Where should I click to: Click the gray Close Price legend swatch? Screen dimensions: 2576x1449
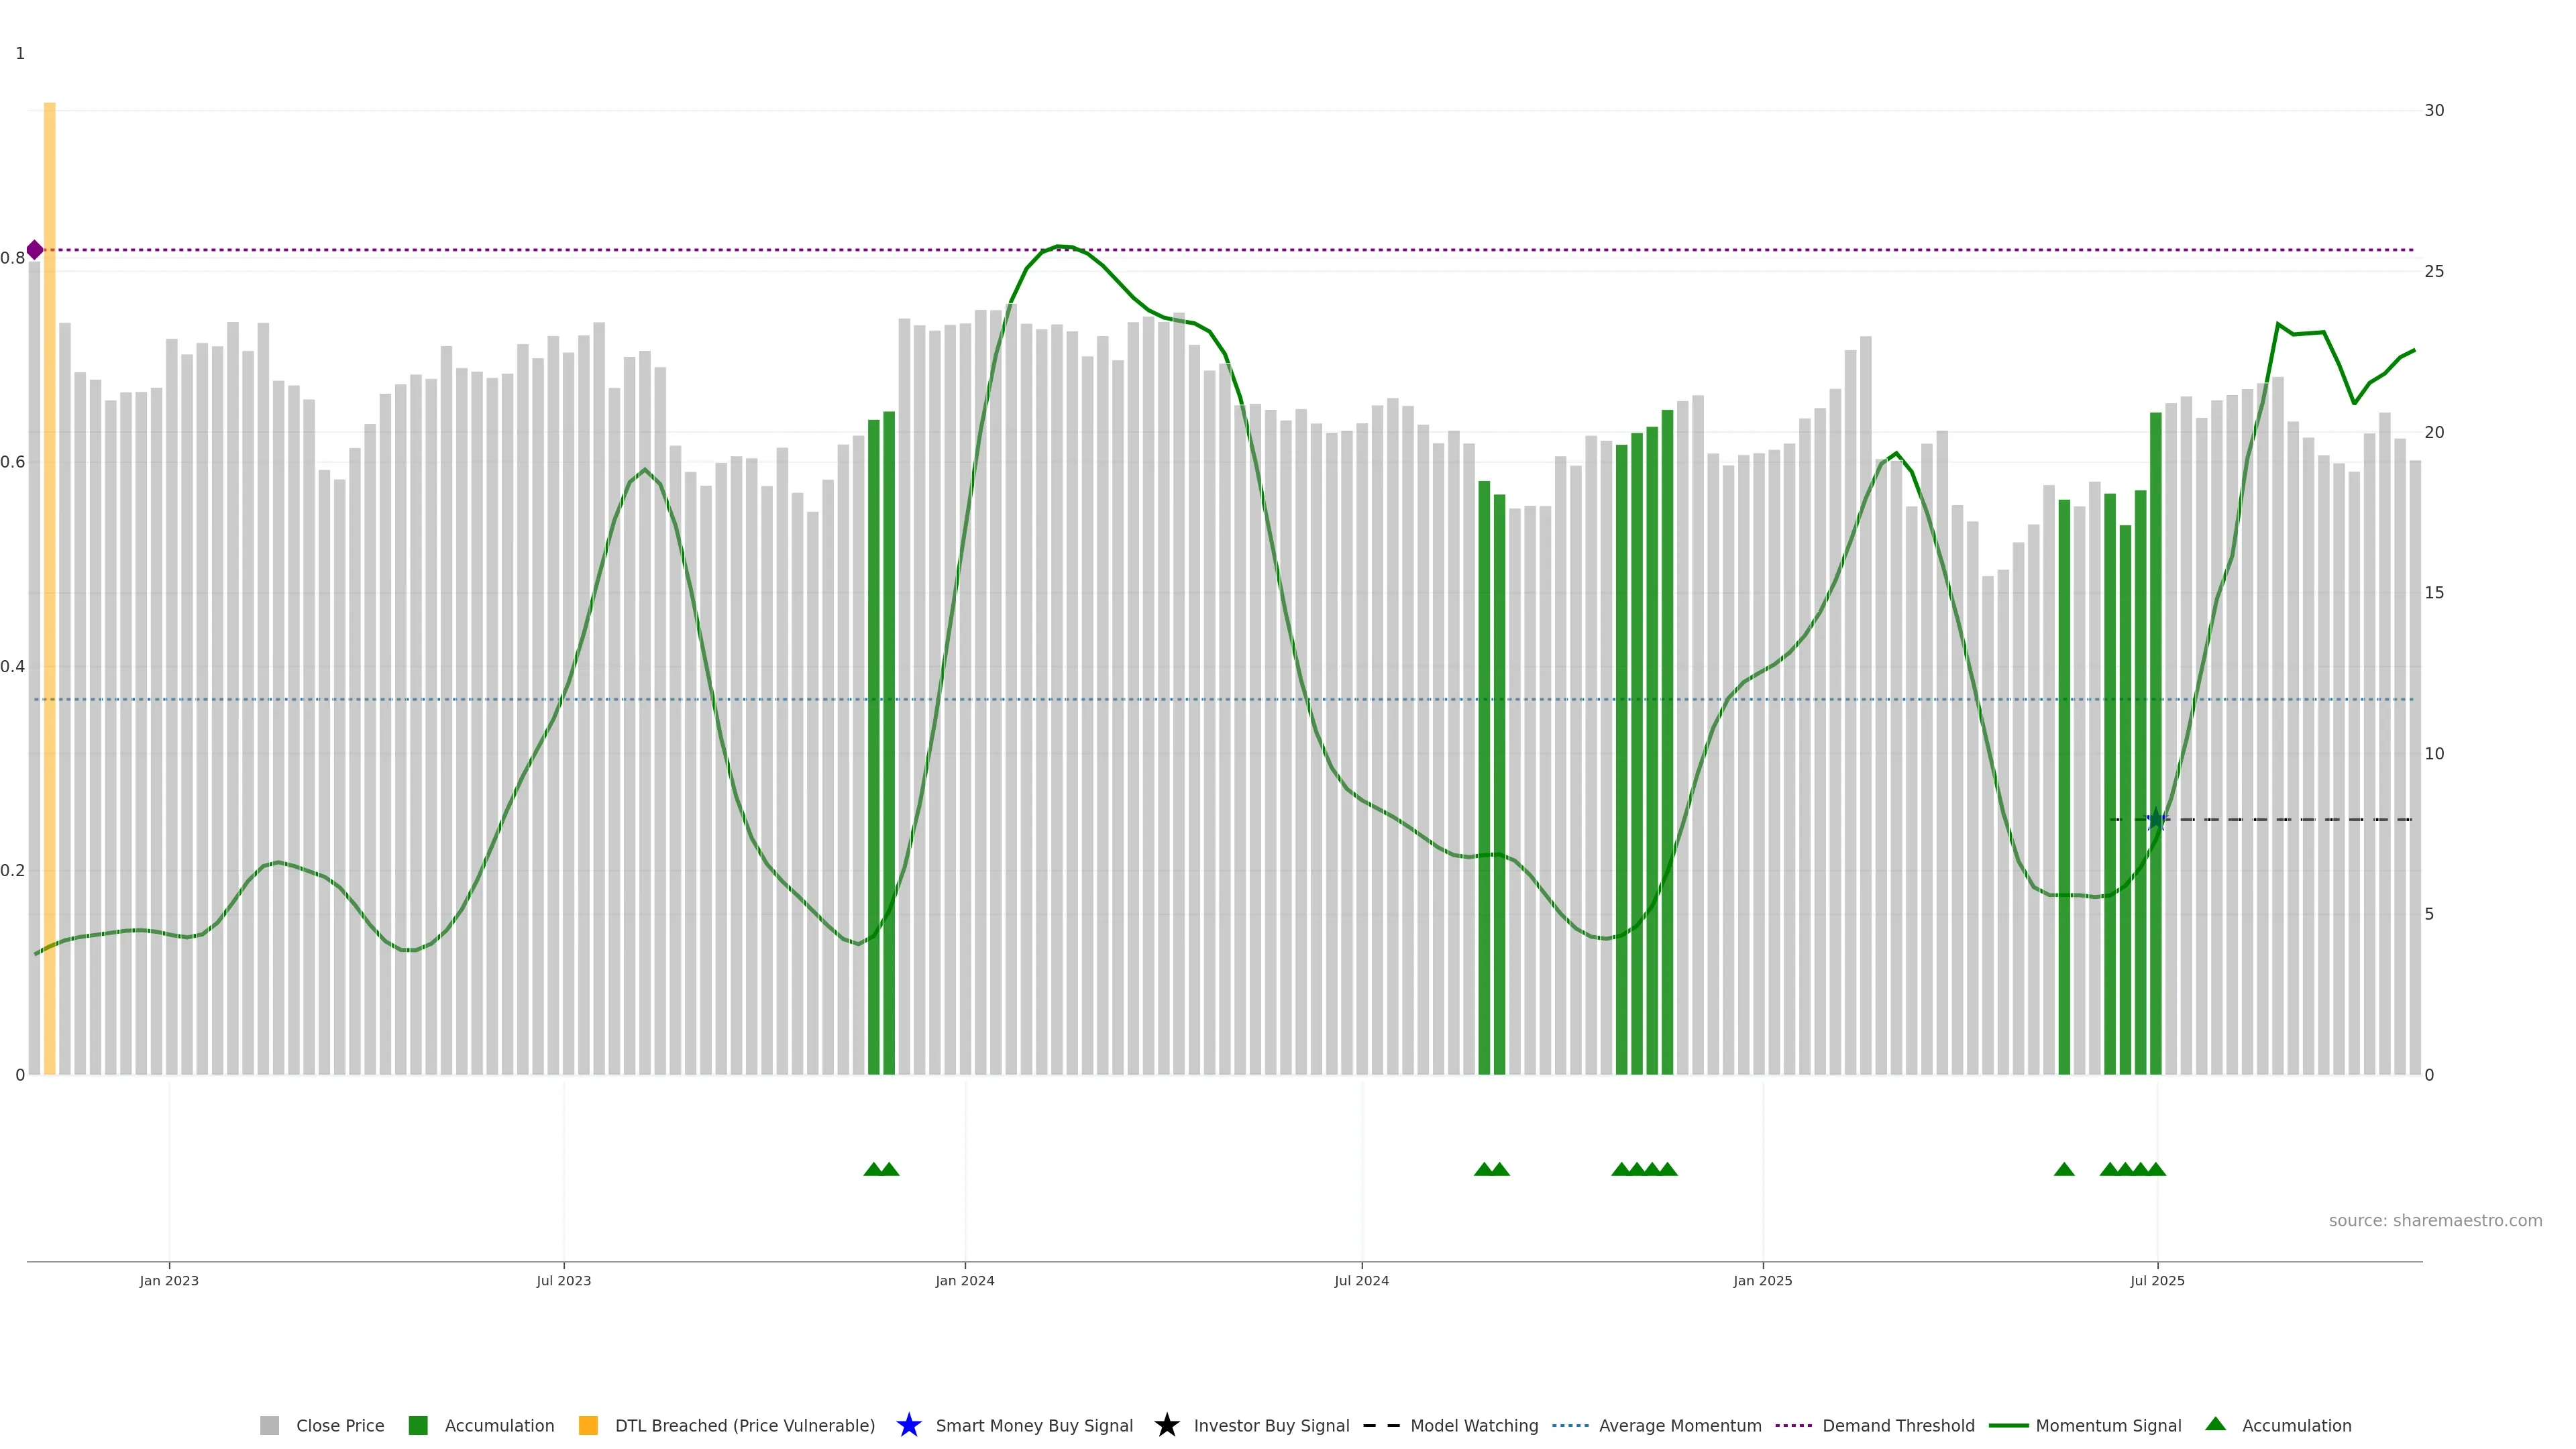(x=269, y=1425)
